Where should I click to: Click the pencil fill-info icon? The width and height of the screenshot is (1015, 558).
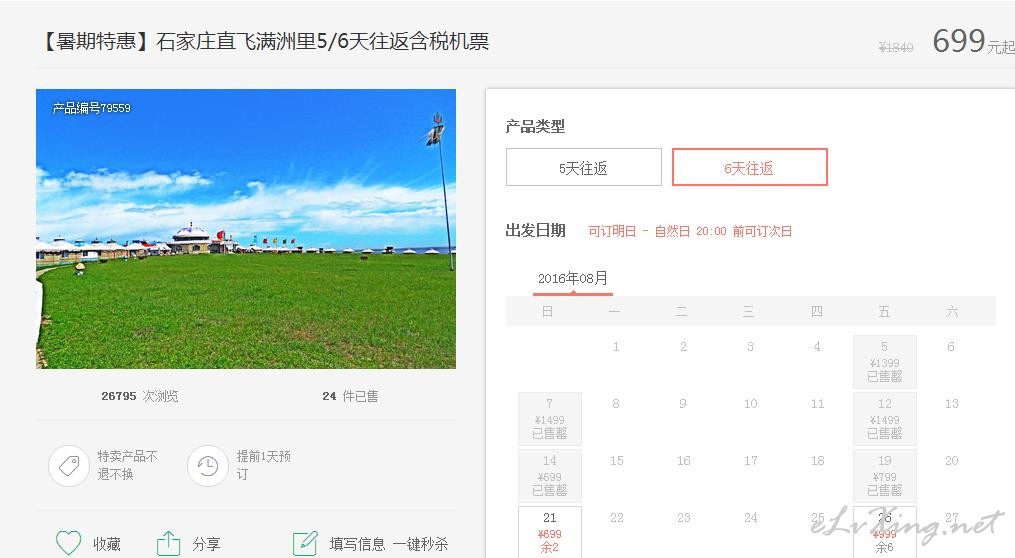pyautogui.click(x=305, y=543)
